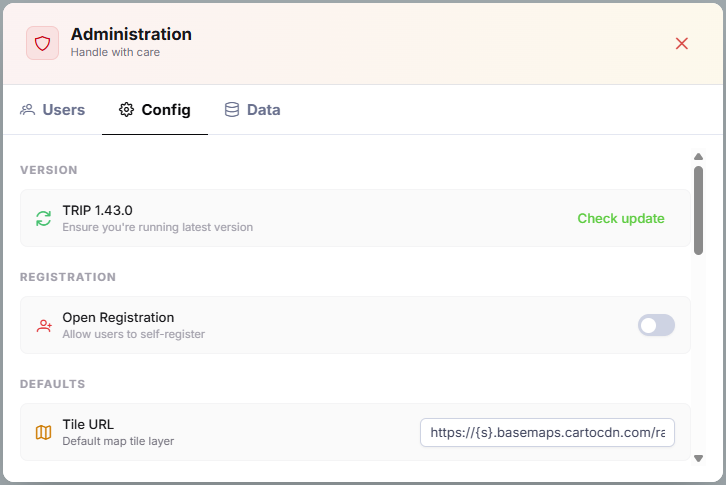Switch to the Users tab
The width and height of the screenshot is (726, 485).
(x=63, y=110)
